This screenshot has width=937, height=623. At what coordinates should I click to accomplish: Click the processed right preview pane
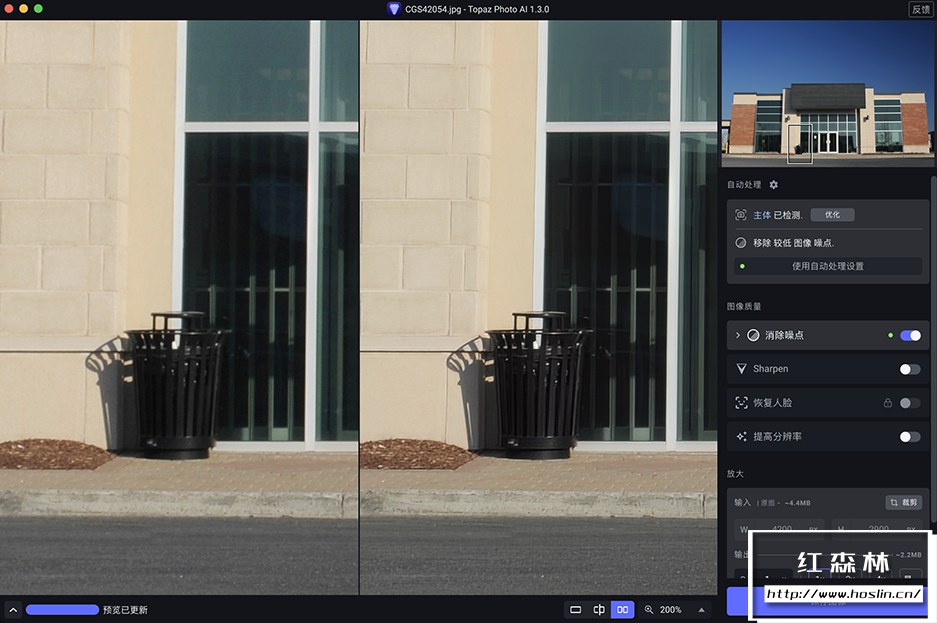(x=538, y=308)
